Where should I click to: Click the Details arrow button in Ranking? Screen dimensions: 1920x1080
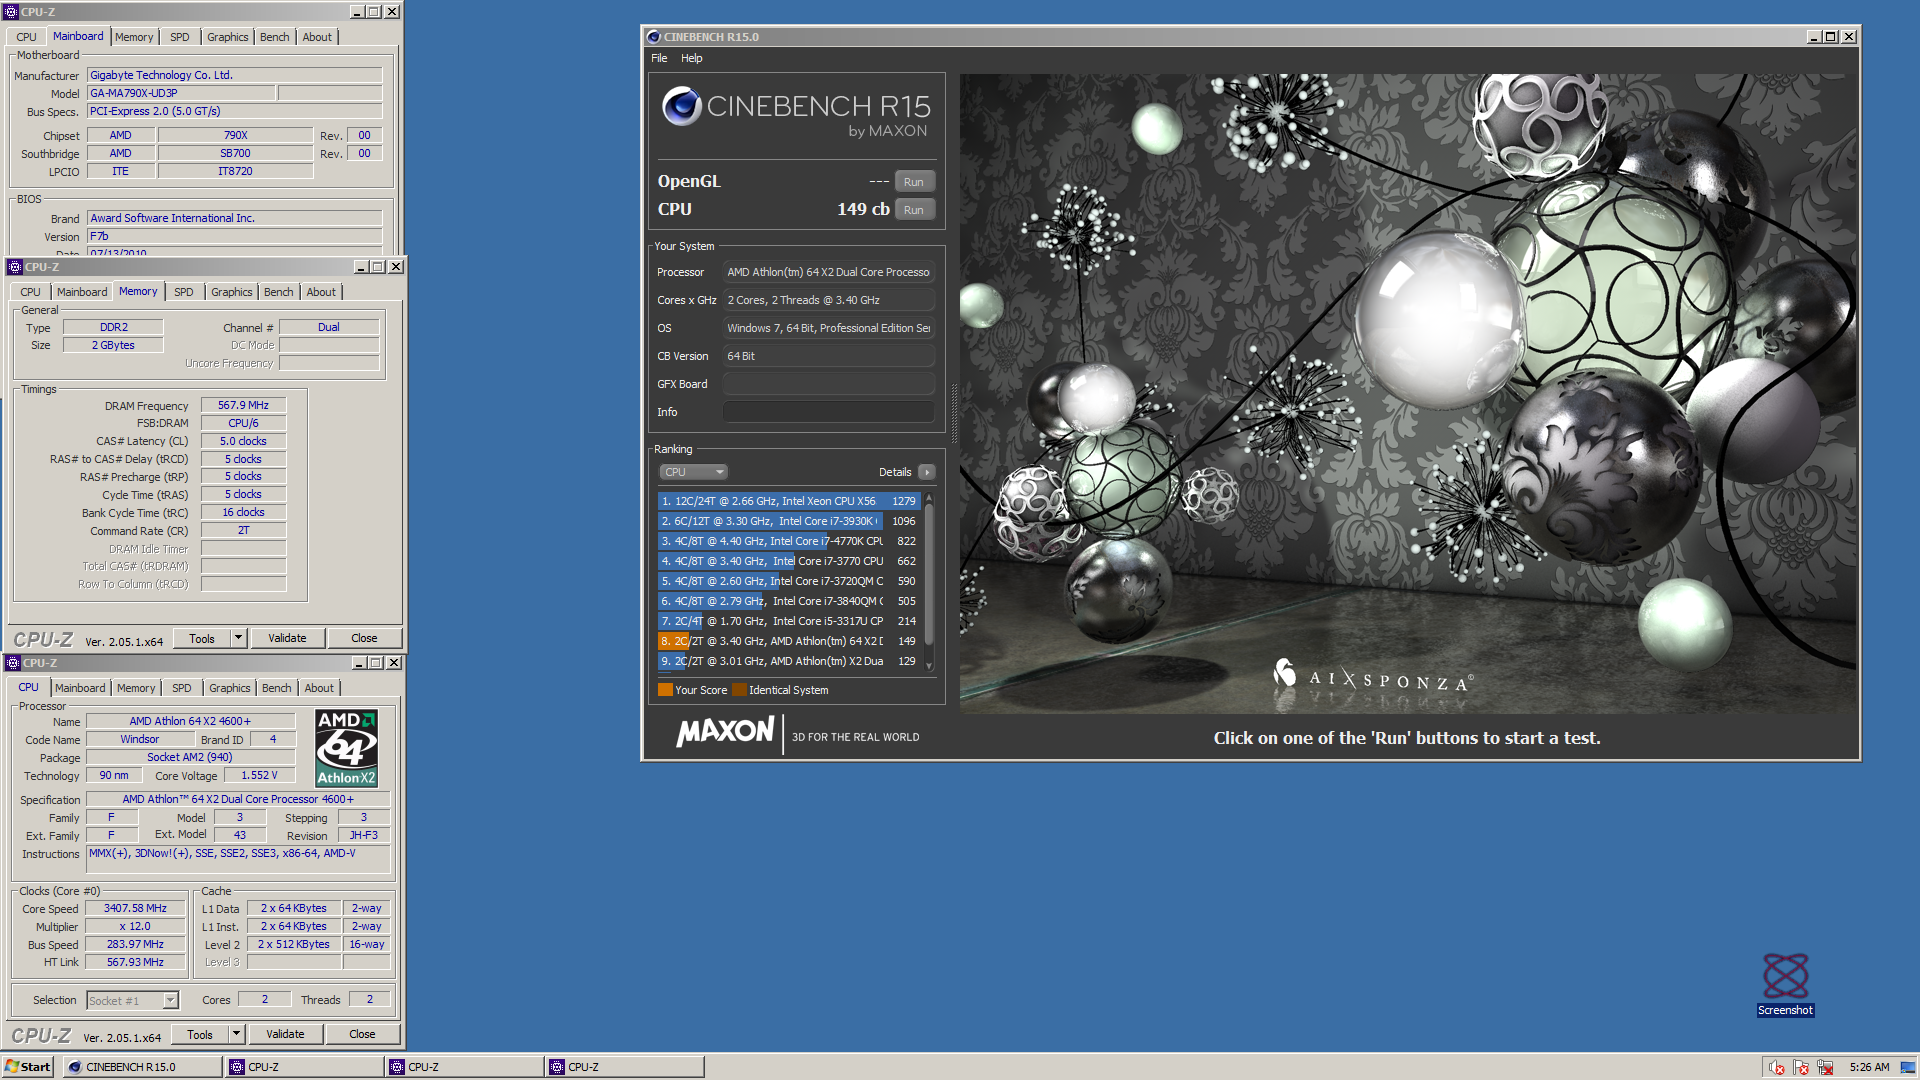pos(926,472)
